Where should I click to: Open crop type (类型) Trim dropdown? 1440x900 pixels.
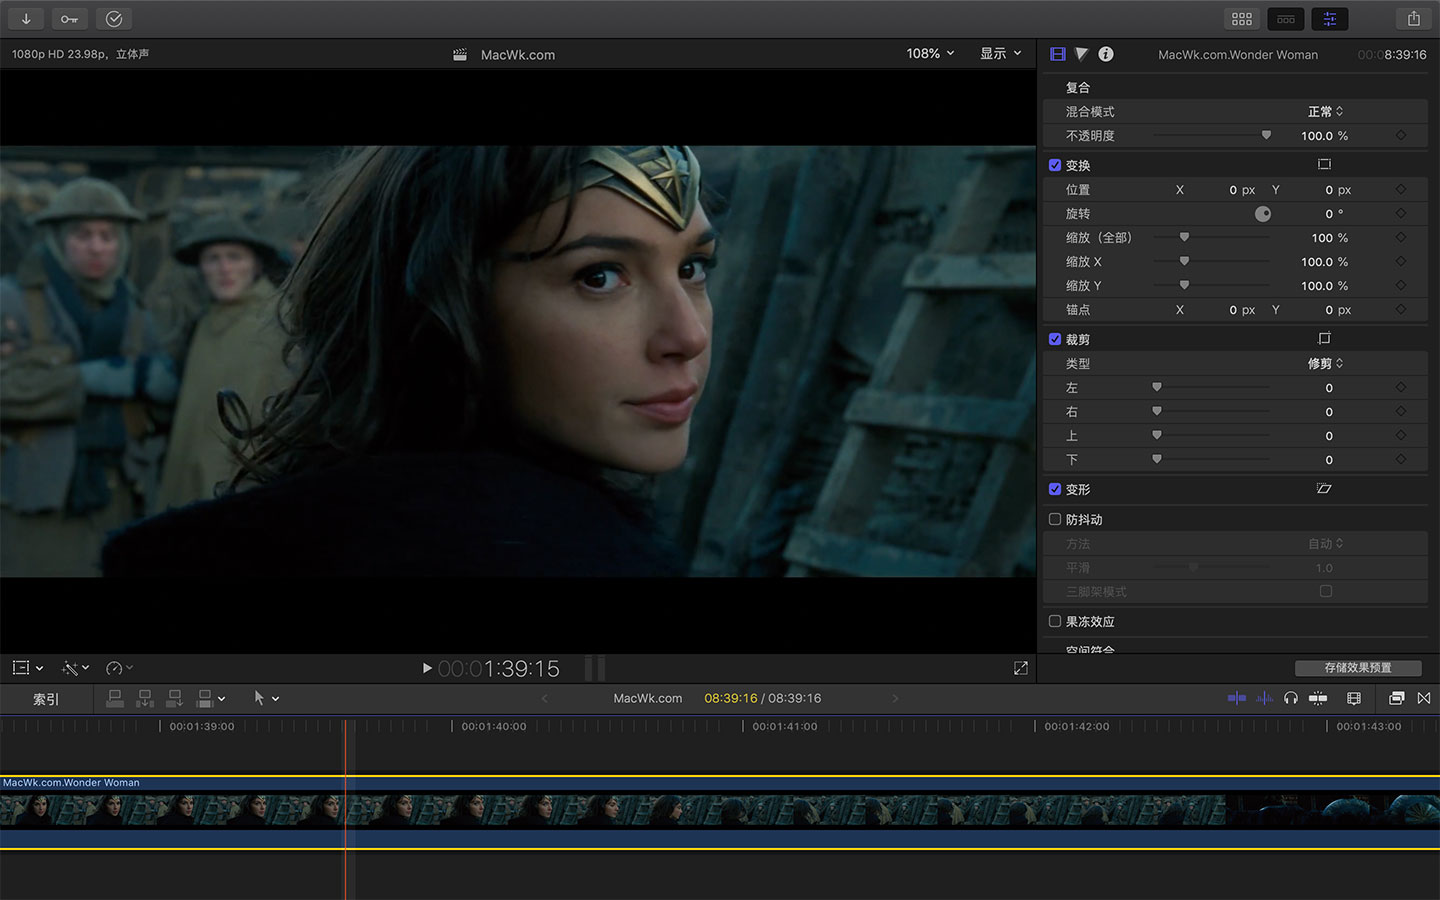click(x=1326, y=364)
